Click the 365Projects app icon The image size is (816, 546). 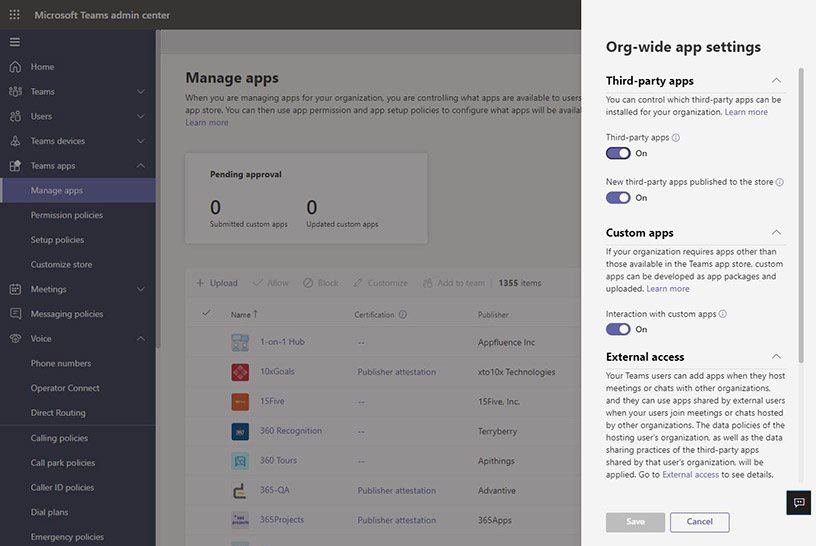point(240,520)
